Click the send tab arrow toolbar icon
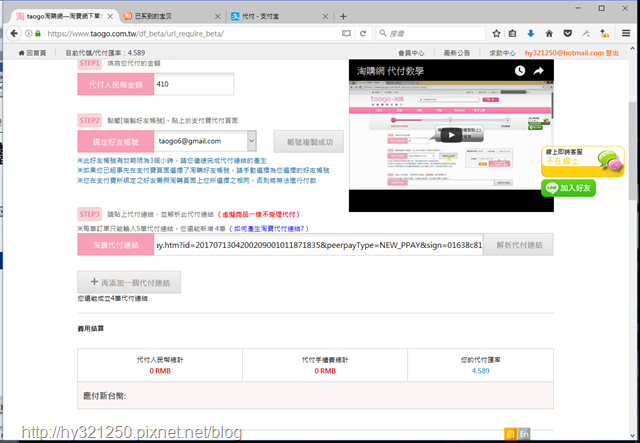The width and height of the screenshot is (640, 443). click(x=586, y=33)
